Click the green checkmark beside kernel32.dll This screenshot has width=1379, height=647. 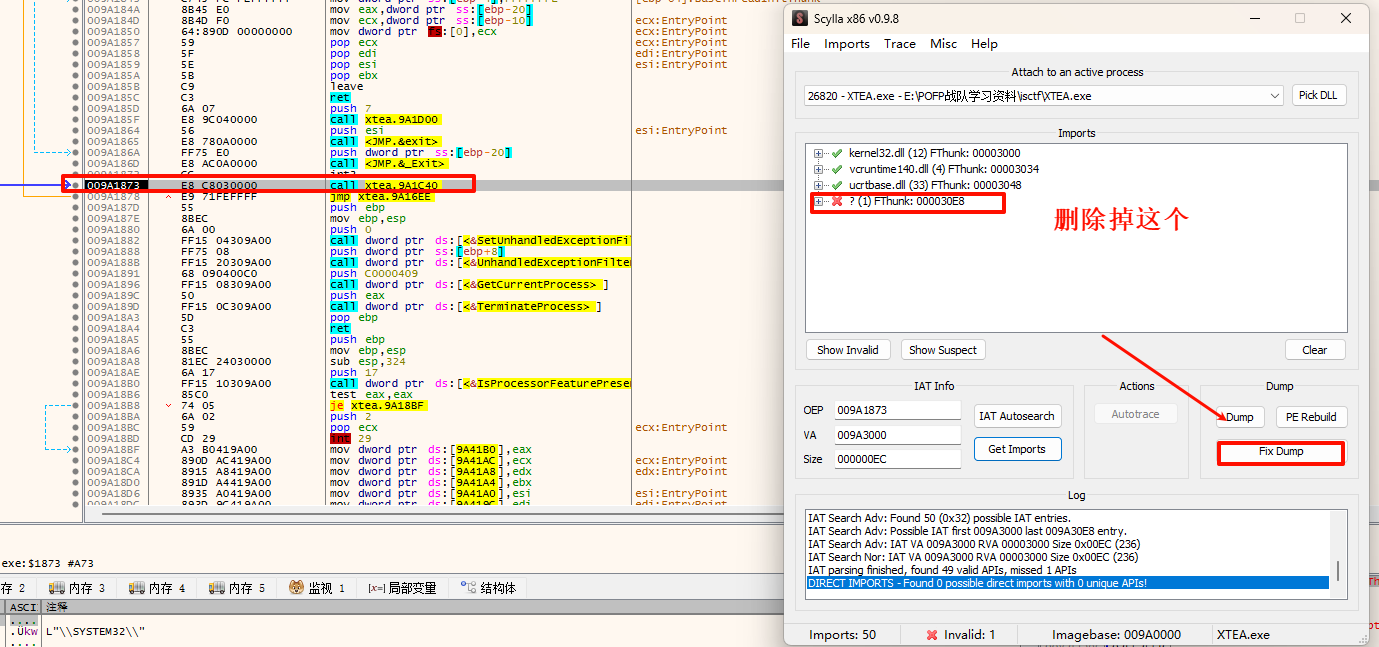pos(836,153)
